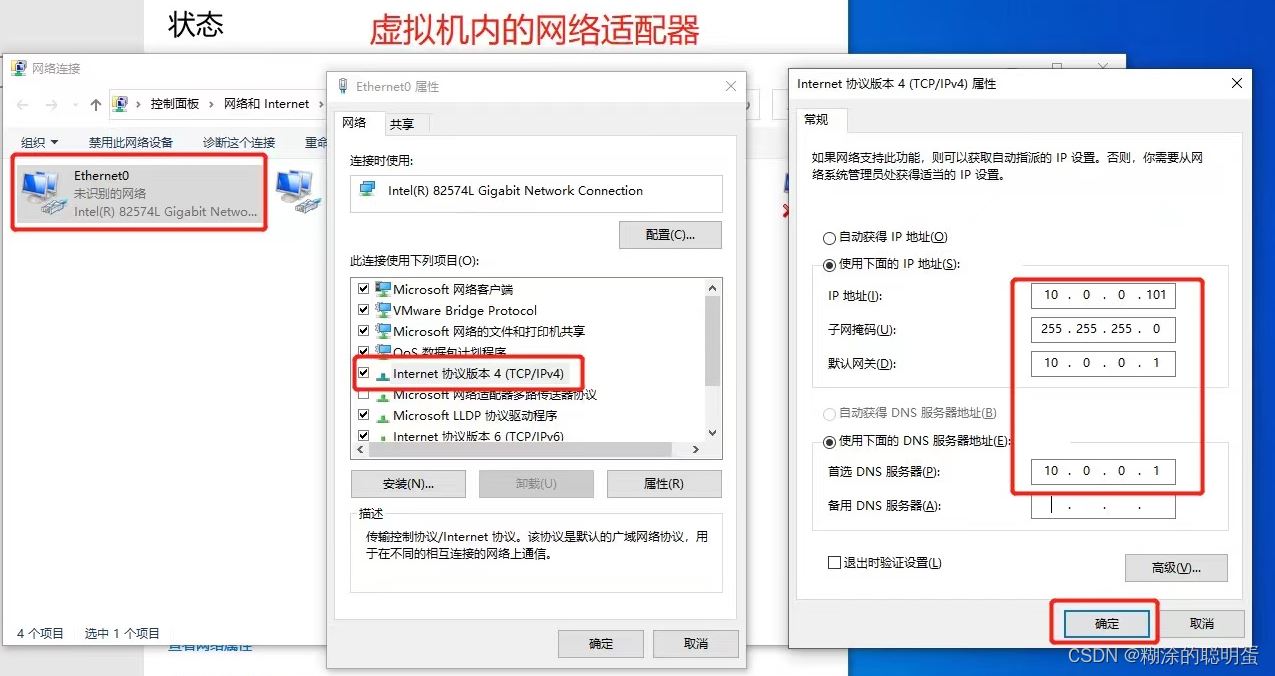Click the back arrow in Network Connections

[x=23, y=104]
